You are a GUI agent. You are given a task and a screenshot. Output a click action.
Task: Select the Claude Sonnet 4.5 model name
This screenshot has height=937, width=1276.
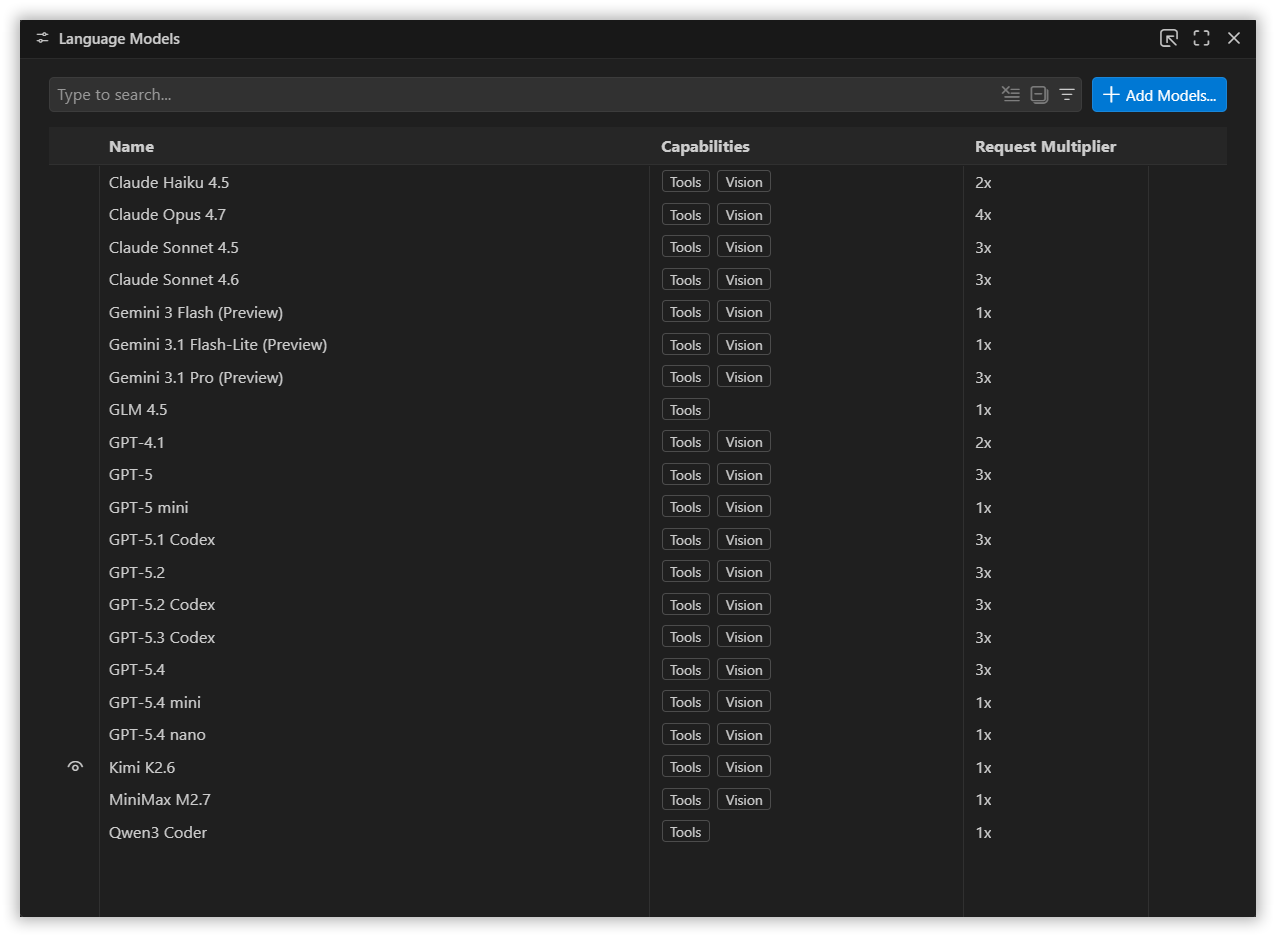point(174,247)
